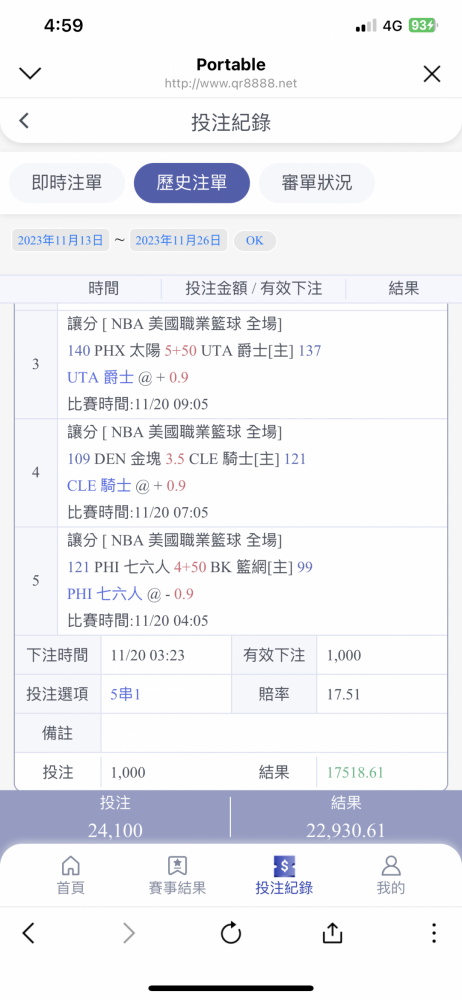Tap the 5串1 bet option link
Screen dimensions: 462x1000
click(x=126, y=694)
